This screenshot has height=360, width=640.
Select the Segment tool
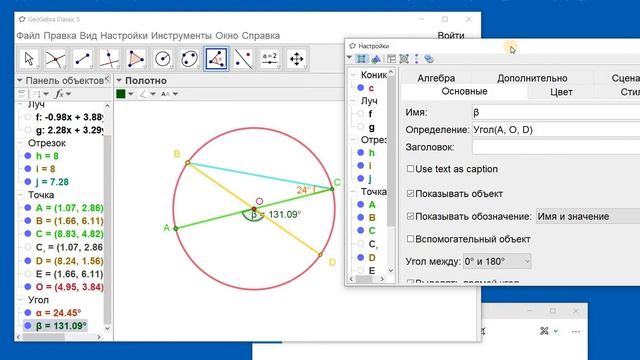click(x=82, y=59)
